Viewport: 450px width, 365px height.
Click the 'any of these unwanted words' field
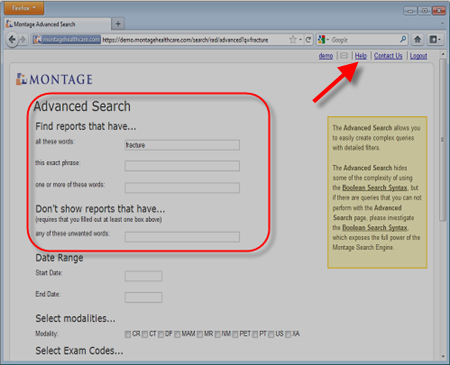pyautogui.click(x=182, y=237)
